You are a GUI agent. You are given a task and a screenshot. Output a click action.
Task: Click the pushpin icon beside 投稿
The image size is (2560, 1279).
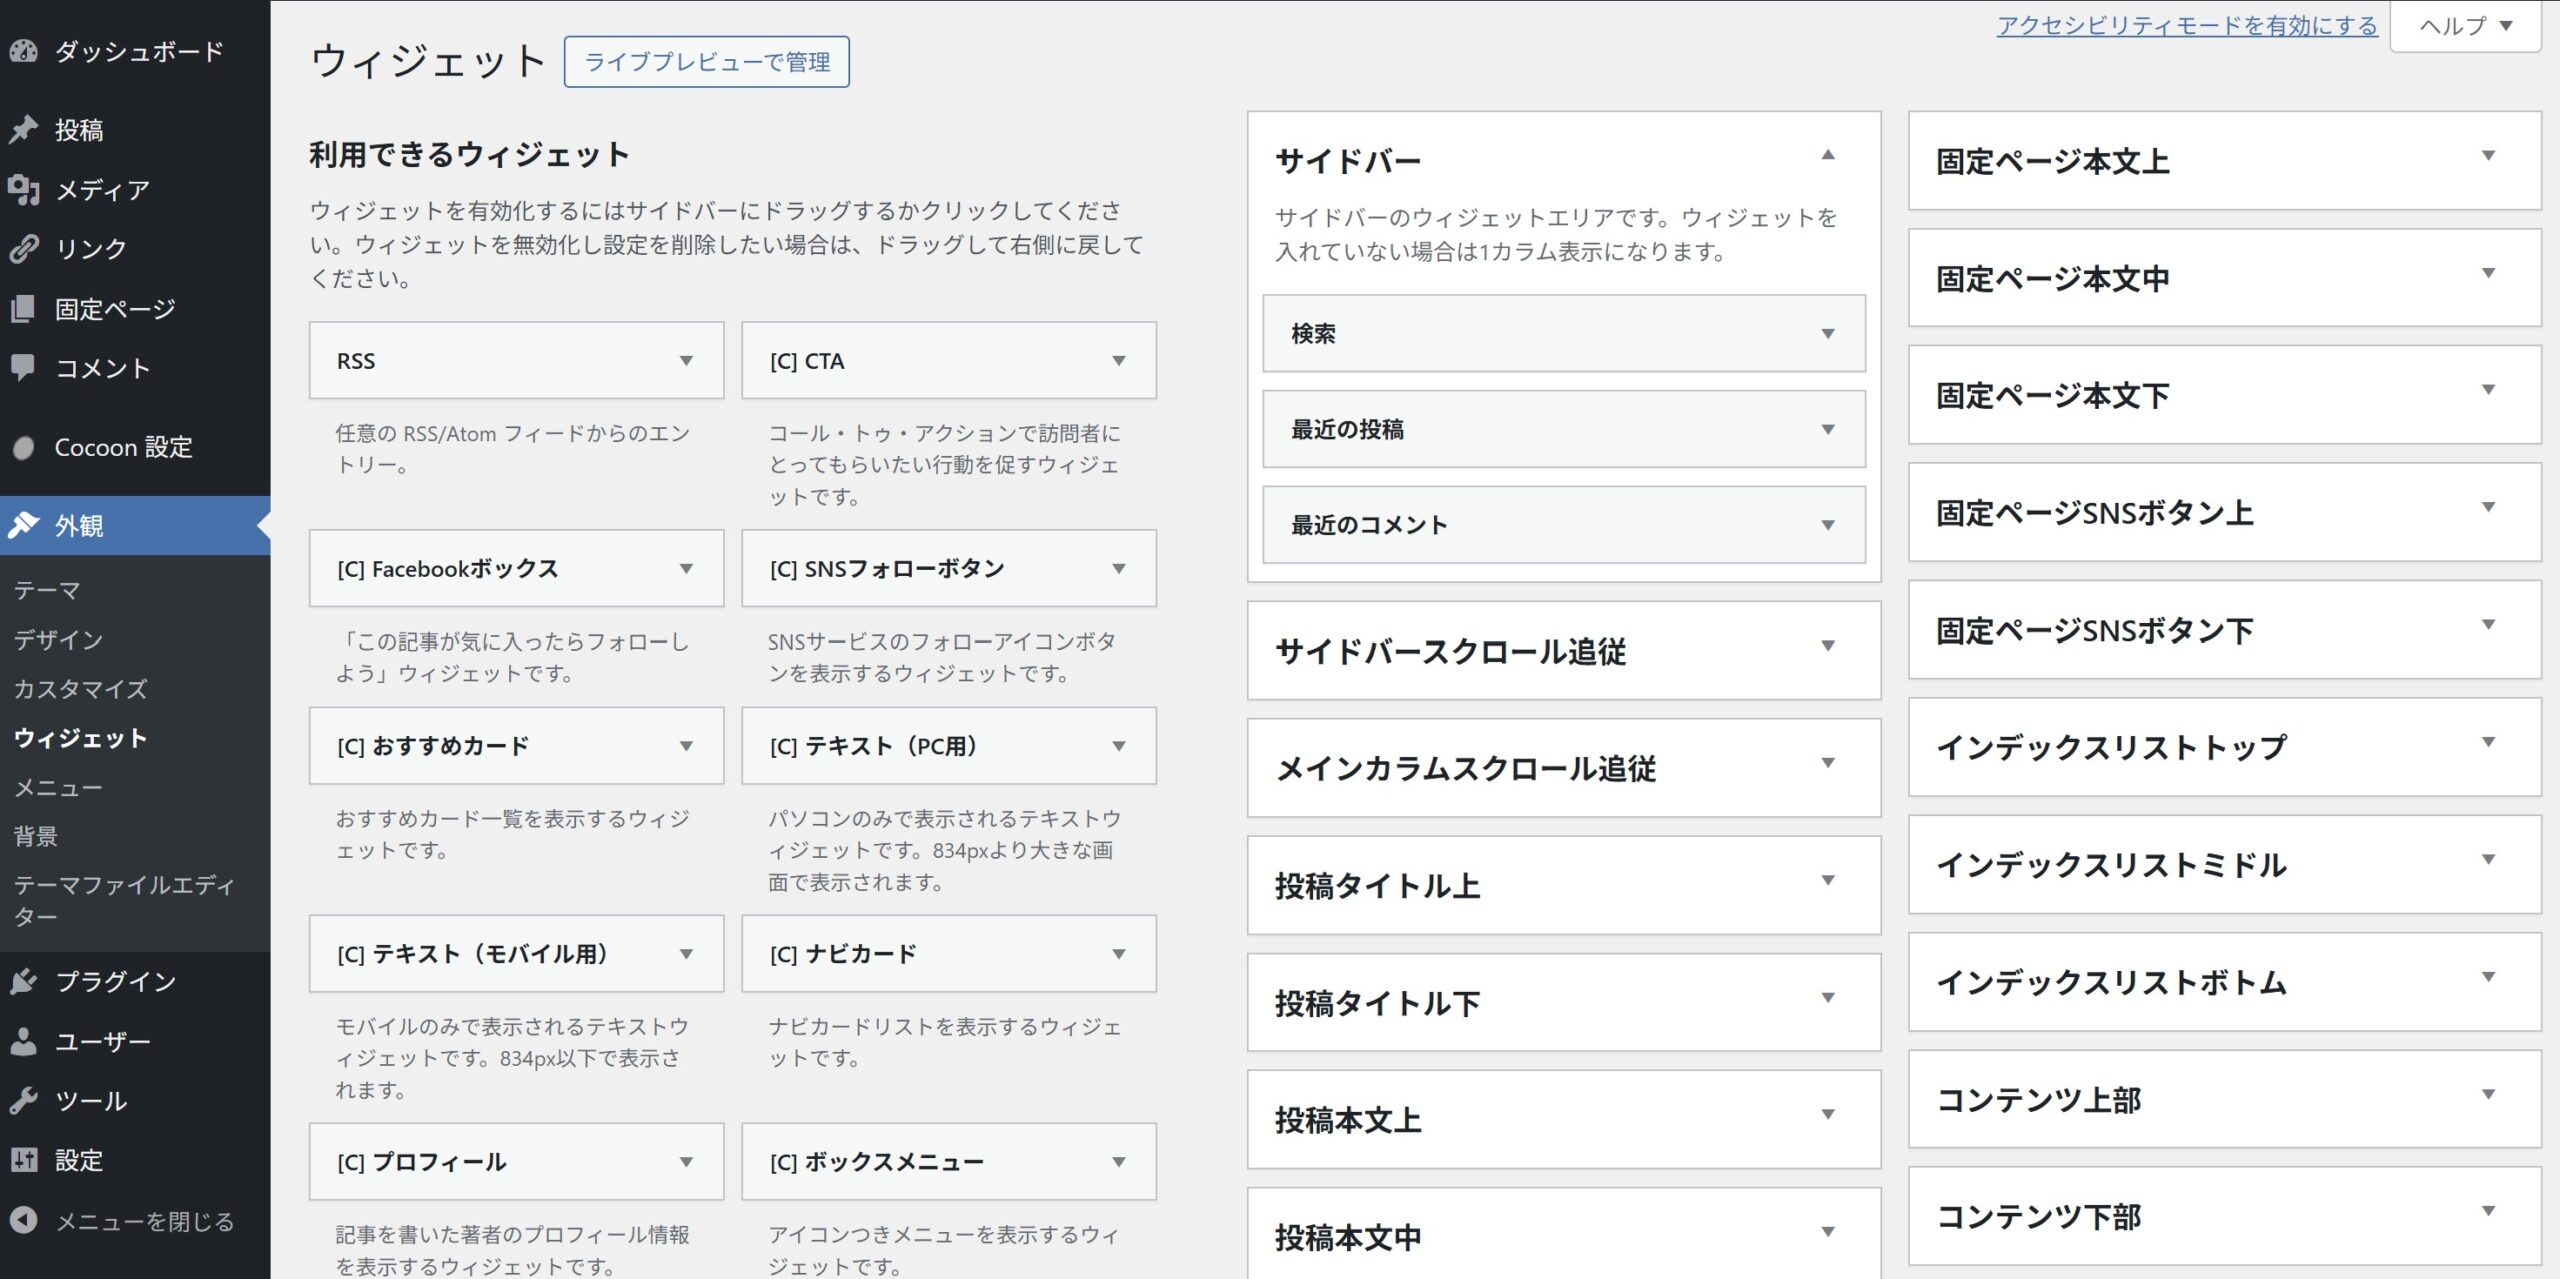click(24, 130)
